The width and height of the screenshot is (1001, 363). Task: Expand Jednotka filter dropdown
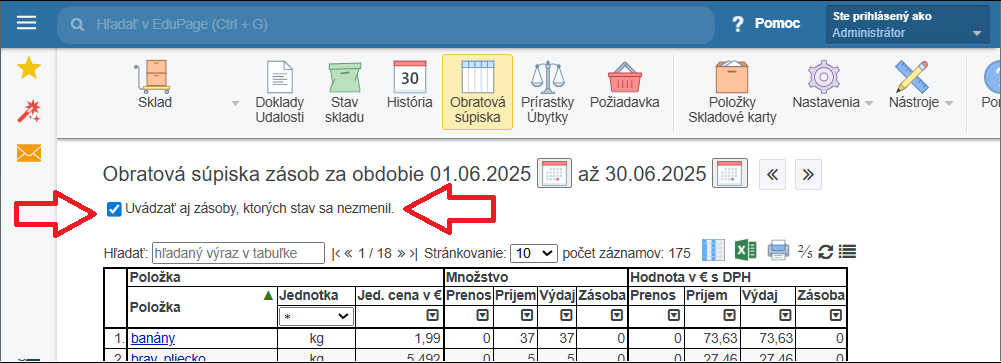pos(317,316)
